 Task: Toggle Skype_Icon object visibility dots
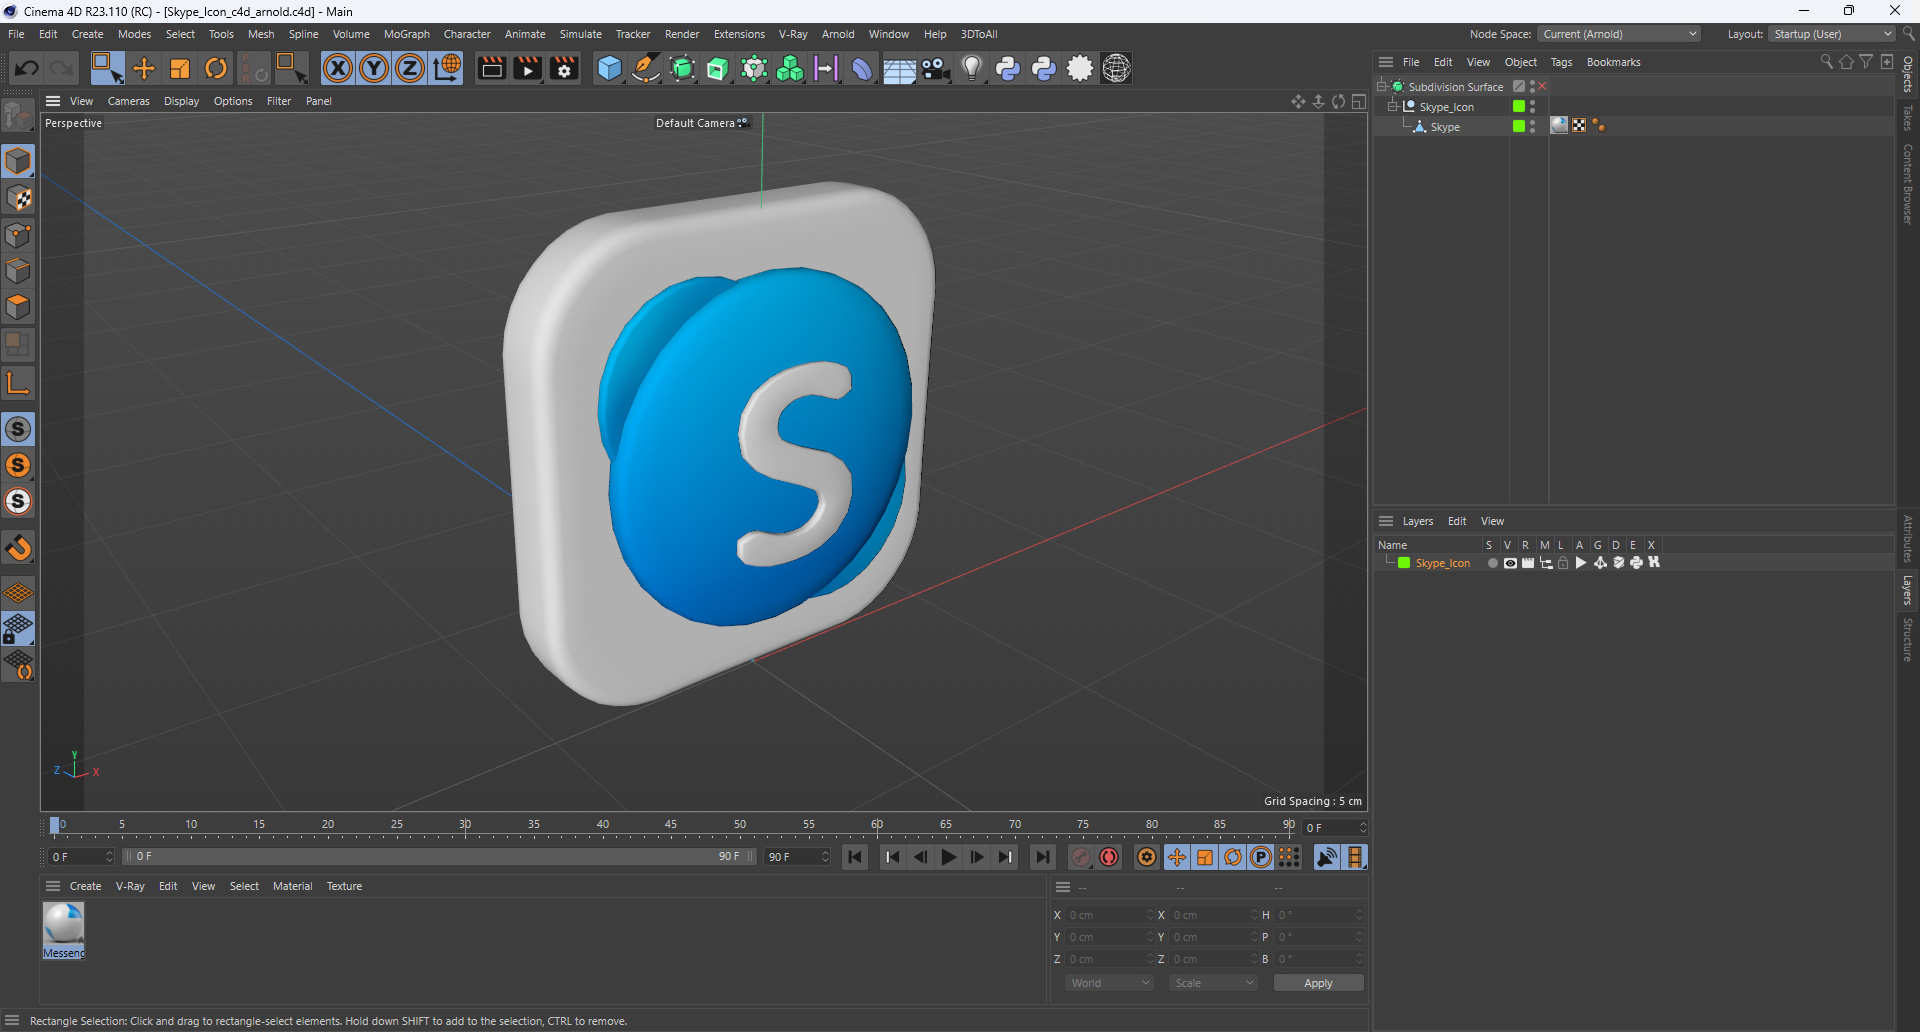coord(1532,106)
